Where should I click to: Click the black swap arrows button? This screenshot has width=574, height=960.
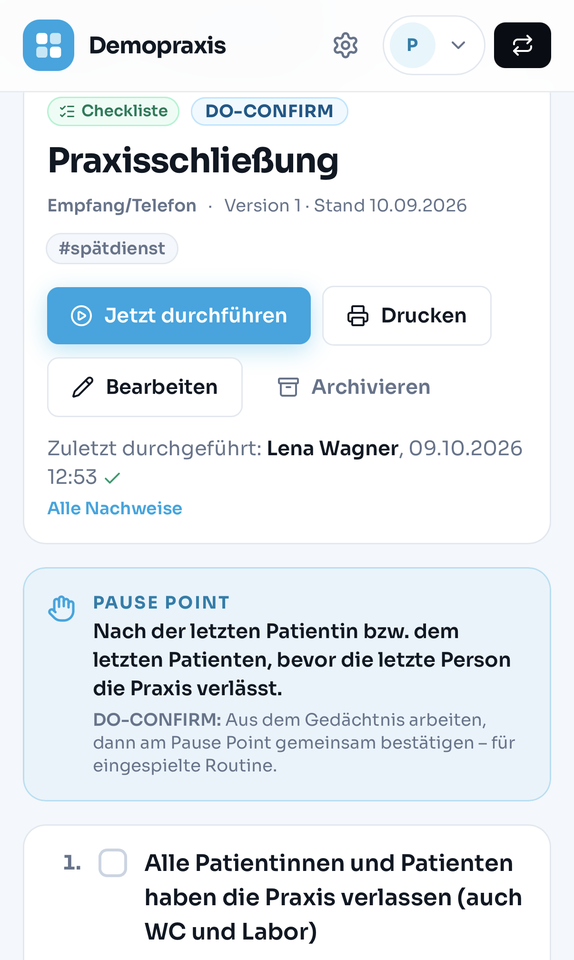[522, 45]
